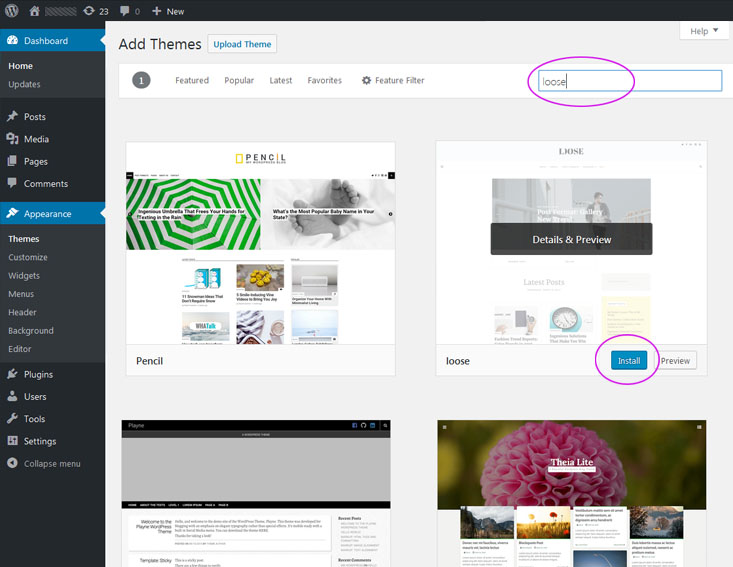Viewport: 733px width, 567px height.
Task: Click the Comments bubble icon in sidebar
Action: point(13,183)
